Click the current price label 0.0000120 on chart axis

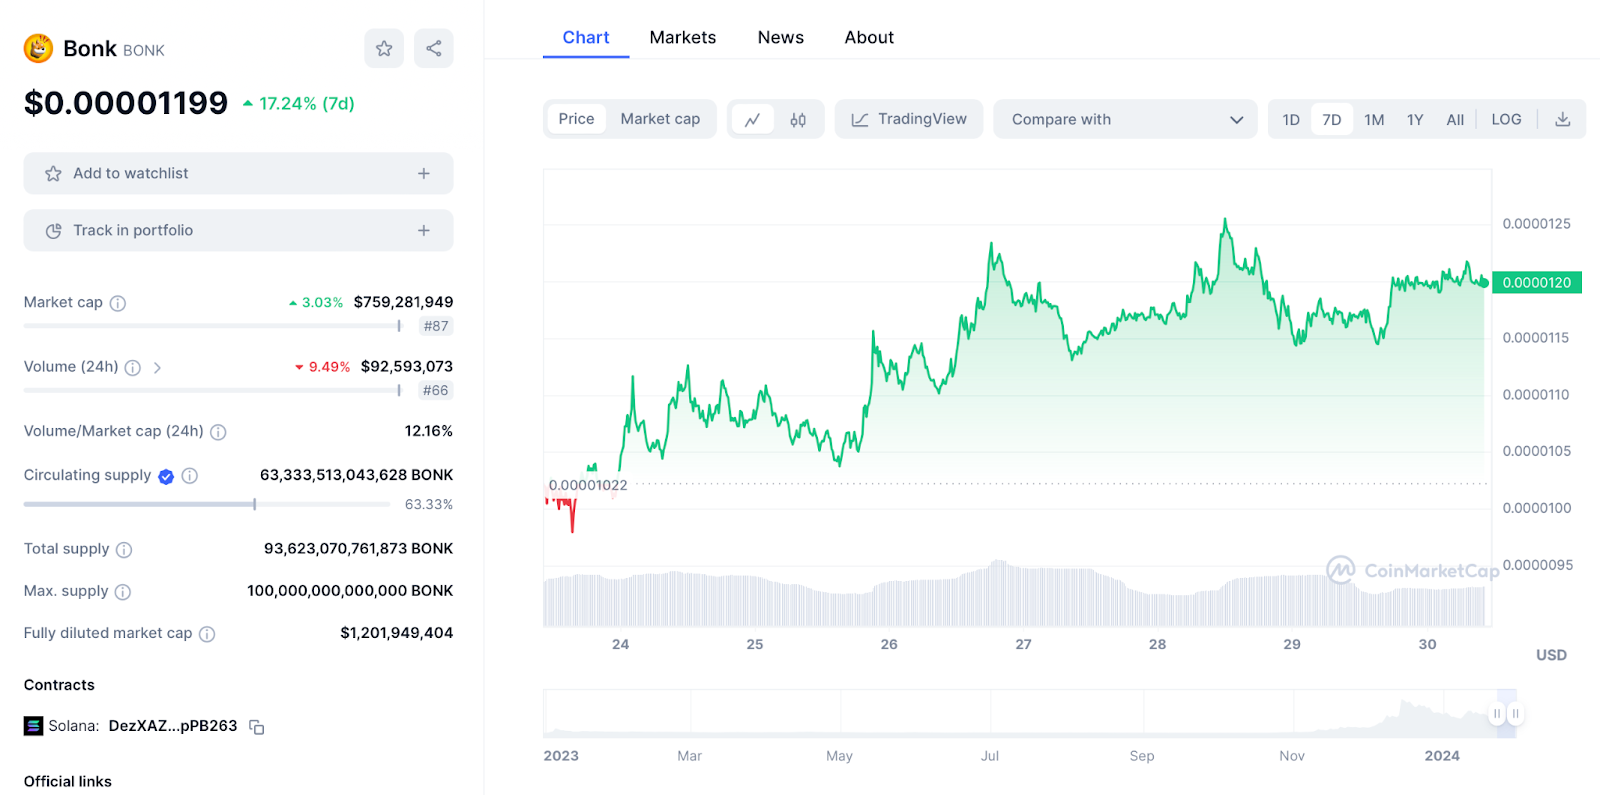pos(1537,283)
